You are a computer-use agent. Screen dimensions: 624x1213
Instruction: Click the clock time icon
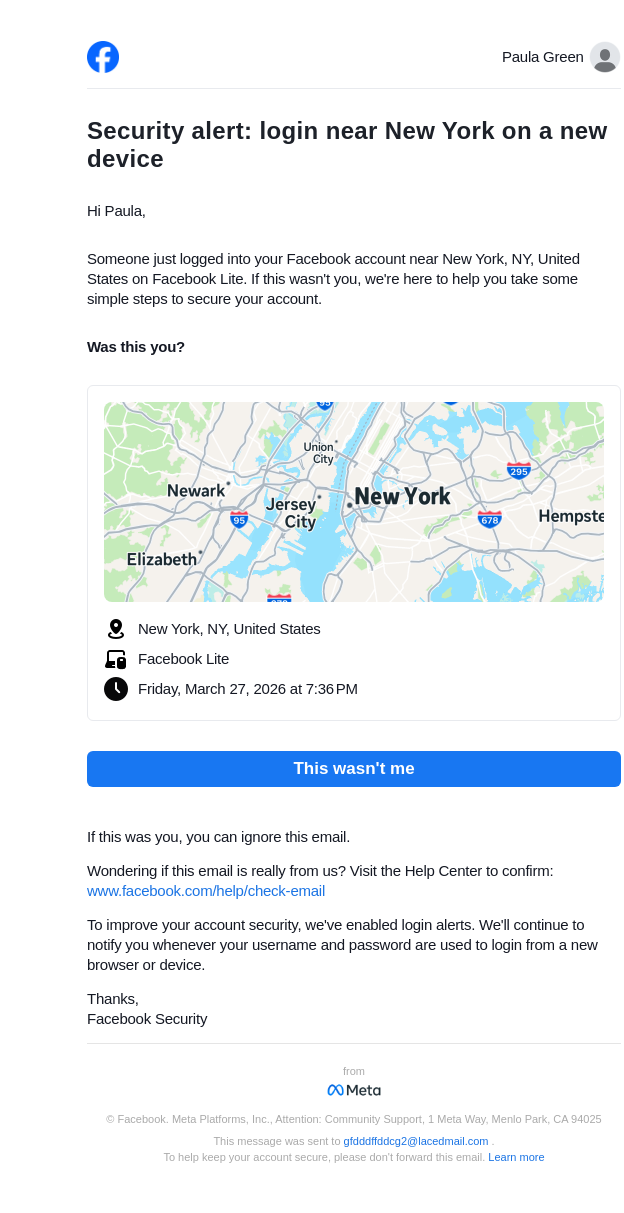click(116, 689)
